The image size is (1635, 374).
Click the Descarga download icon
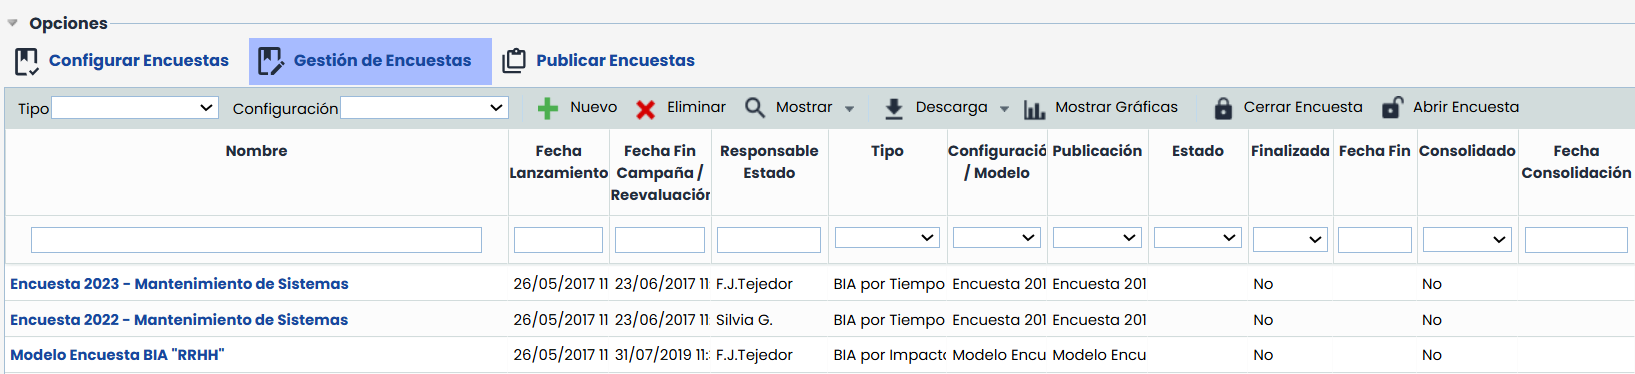coord(894,108)
